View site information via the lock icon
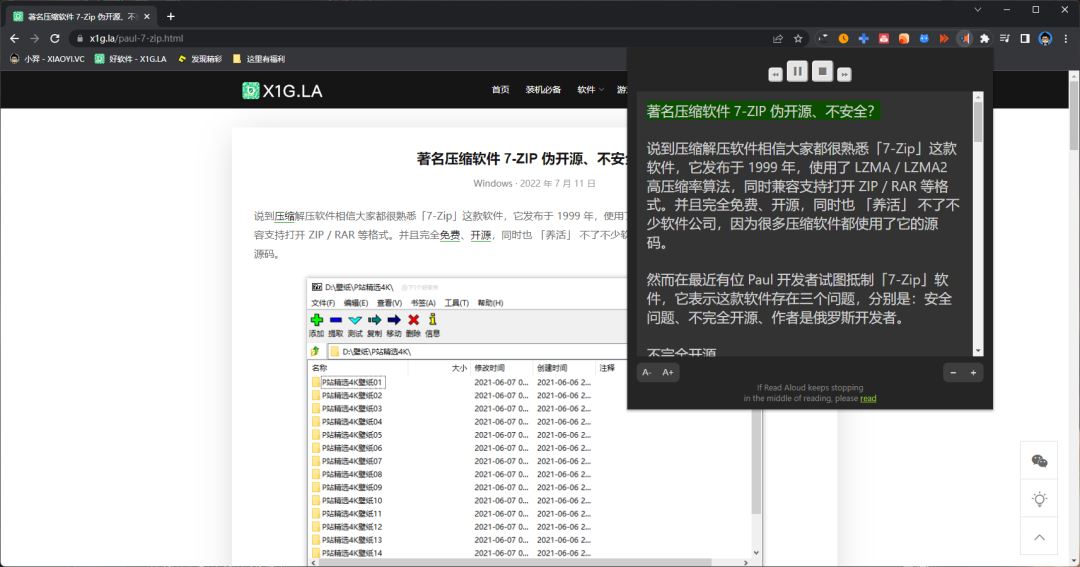 click(x=80, y=39)
